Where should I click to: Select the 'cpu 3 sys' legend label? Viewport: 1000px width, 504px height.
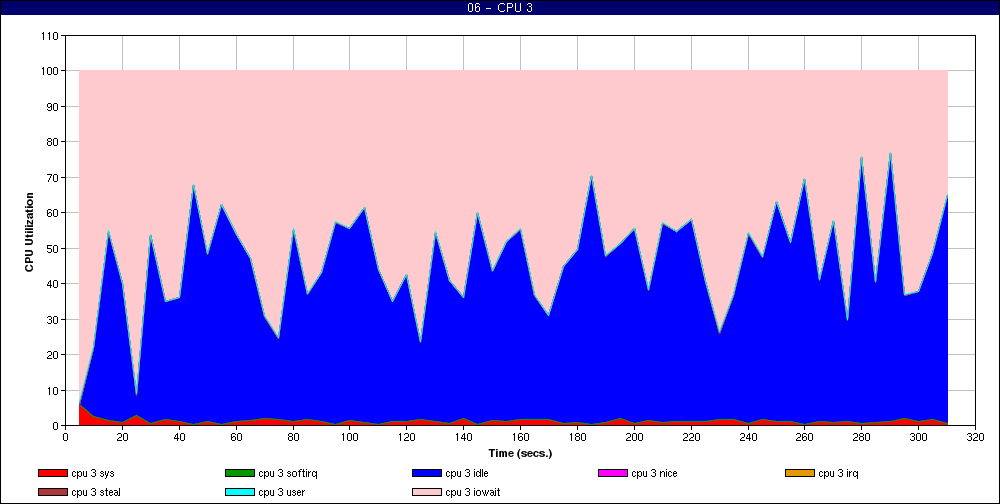tap(93, 474)
